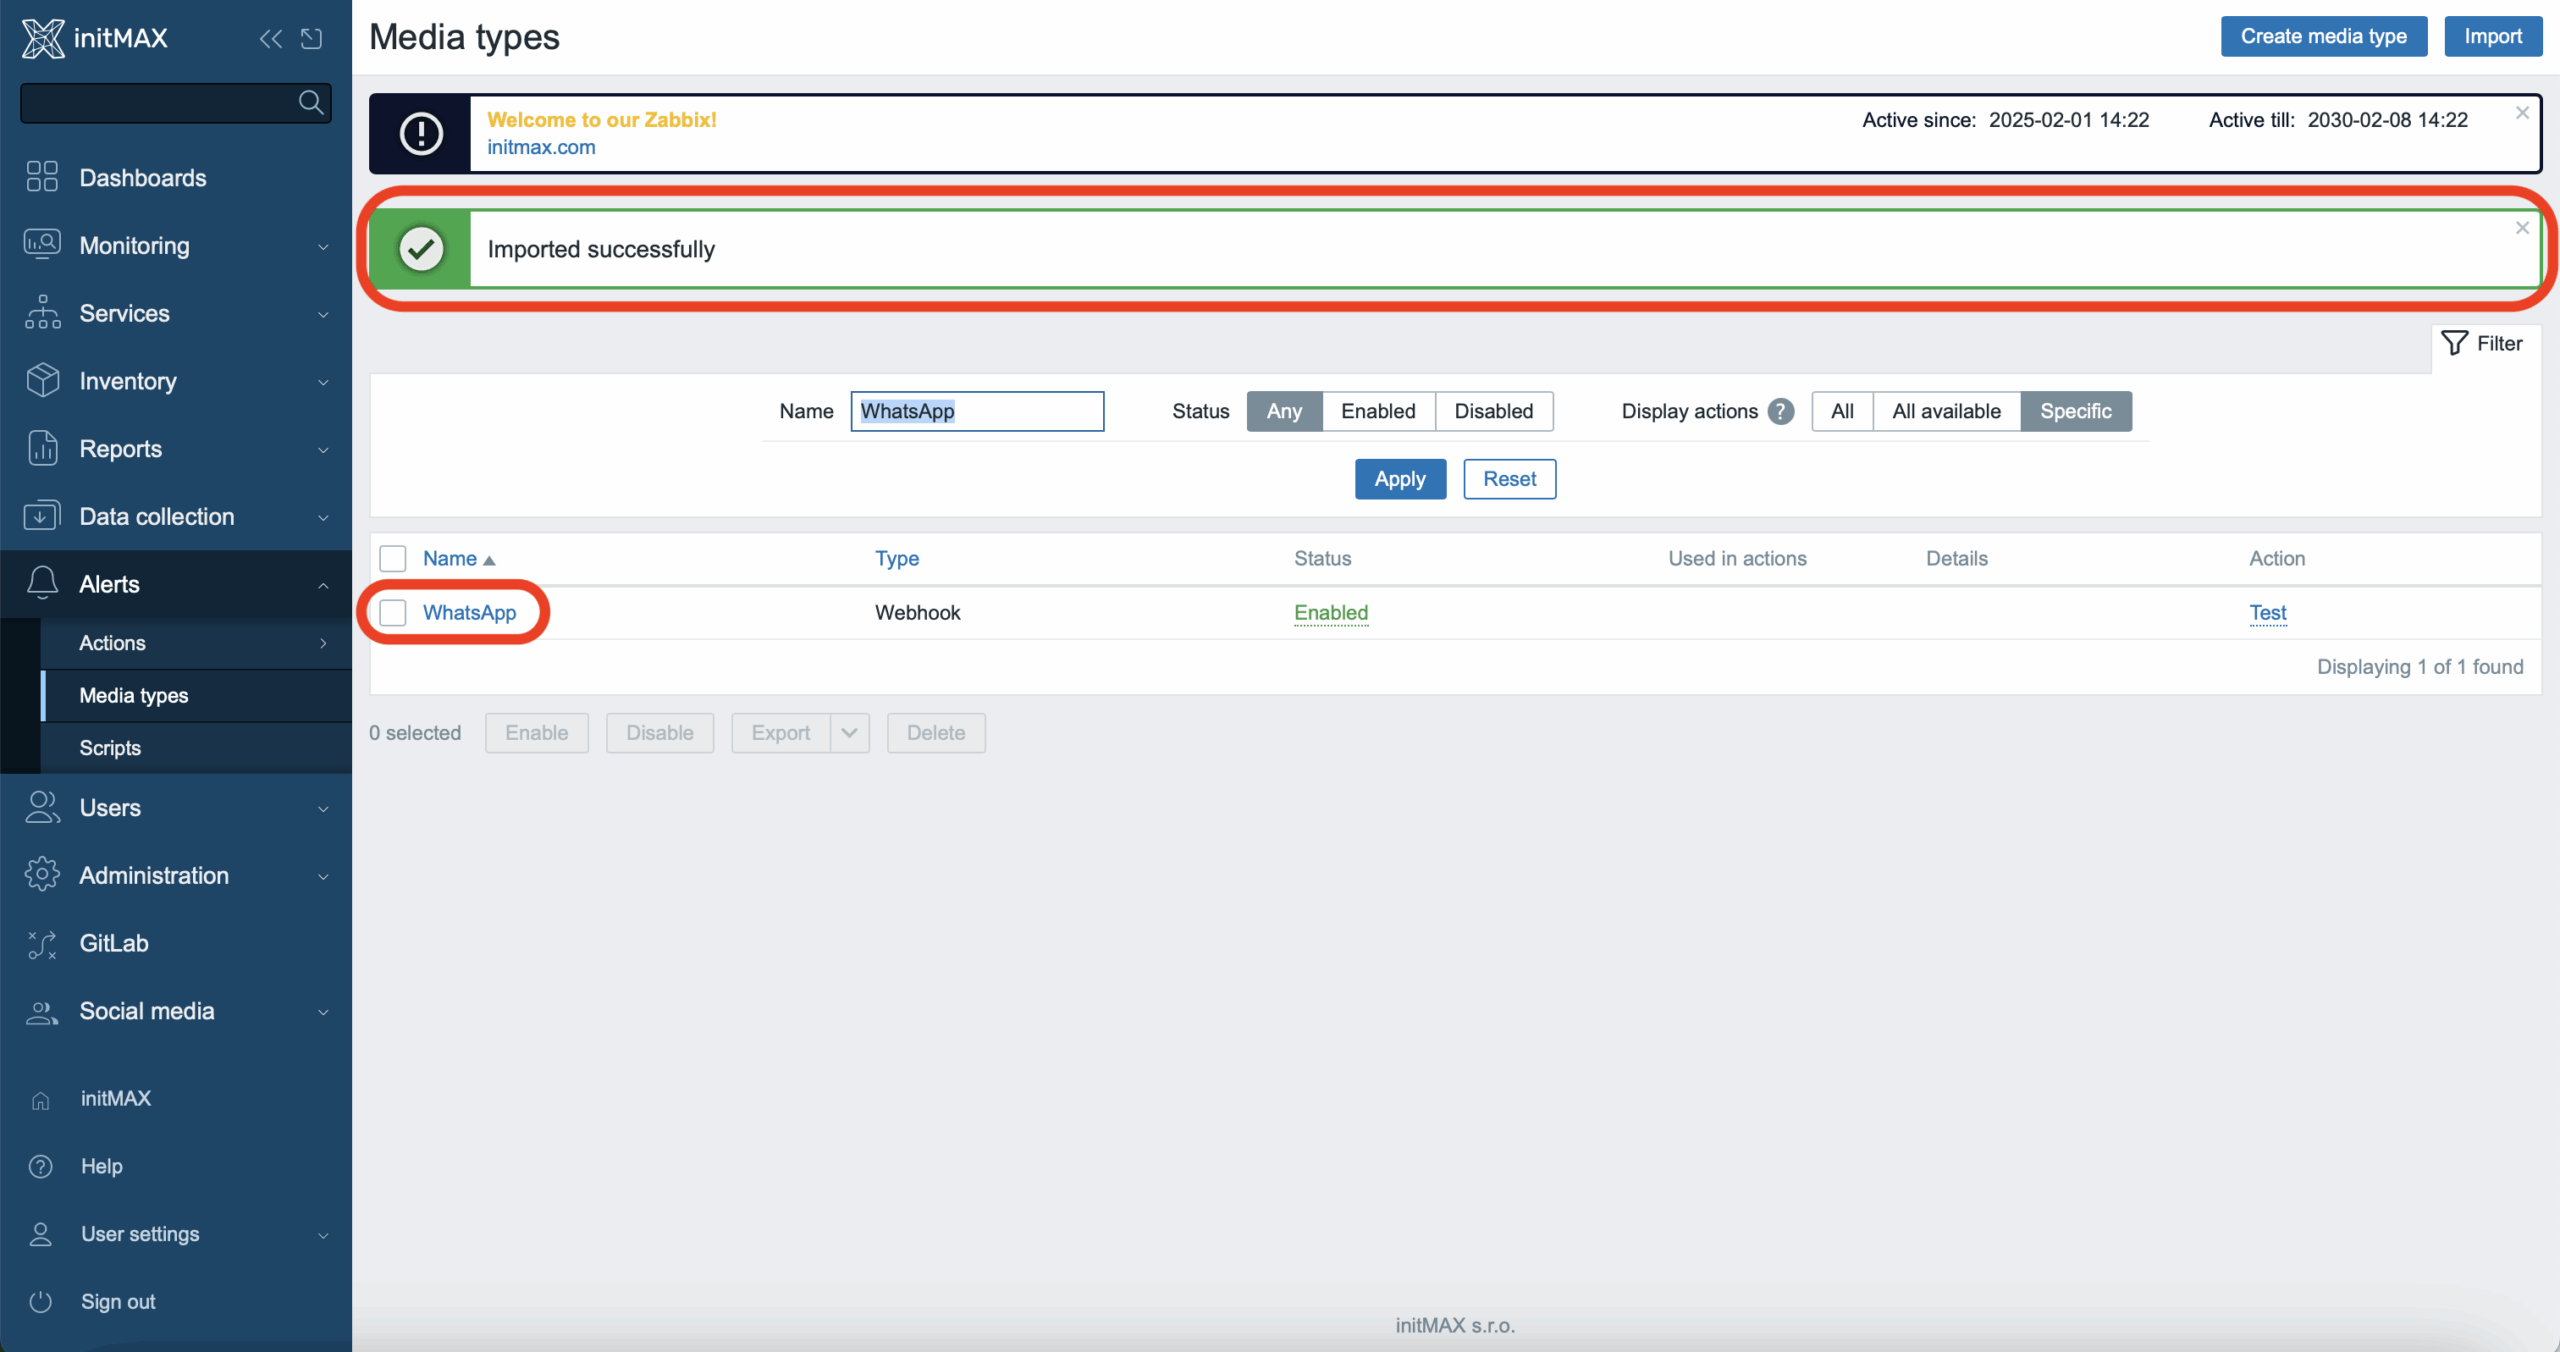Open the WhatsApp media type link

tap(469, 612)
